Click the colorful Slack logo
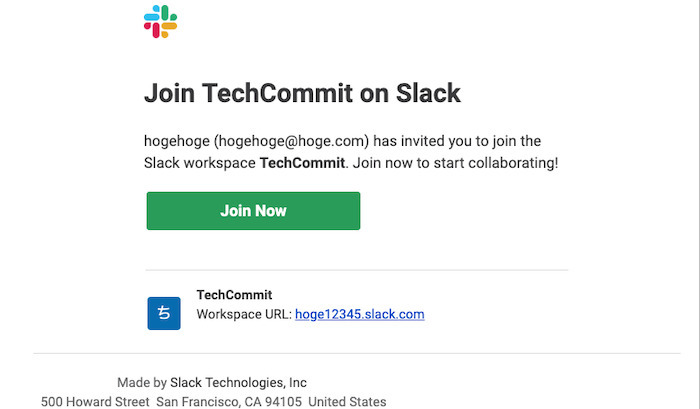700x409 pixels. tap(160, 21)
